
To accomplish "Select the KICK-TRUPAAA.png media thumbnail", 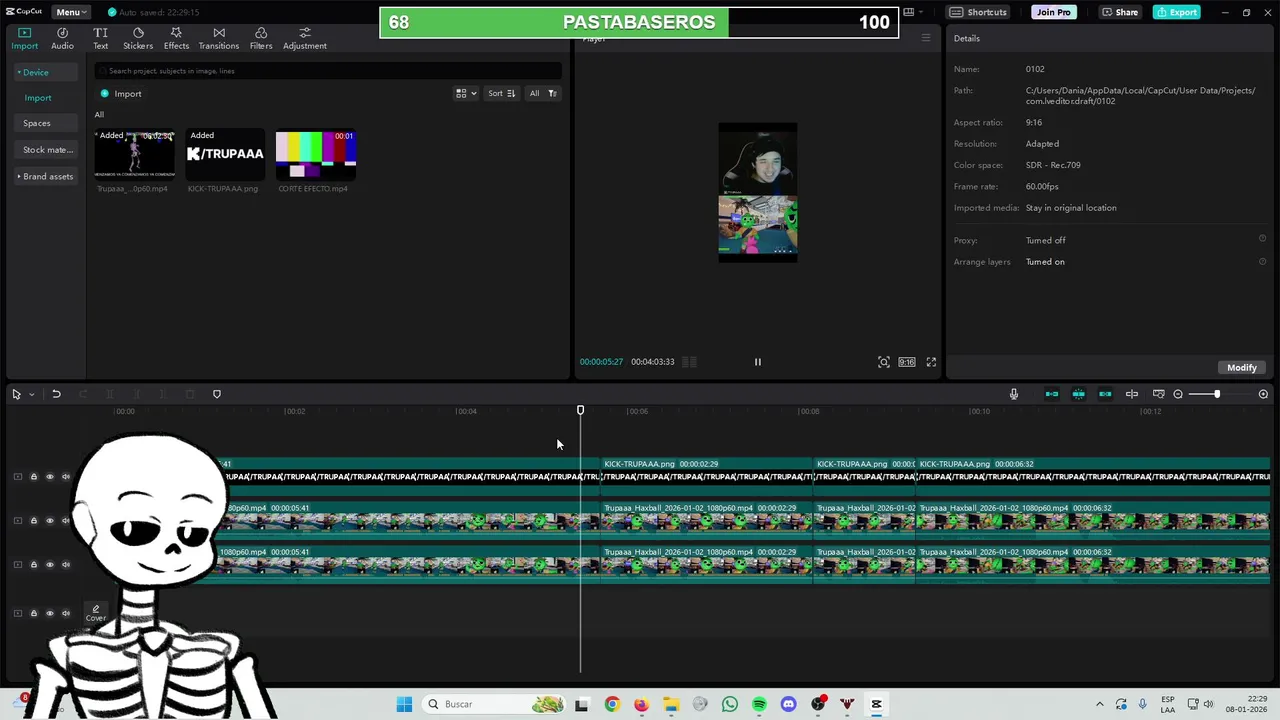I will tap(225, 154).
